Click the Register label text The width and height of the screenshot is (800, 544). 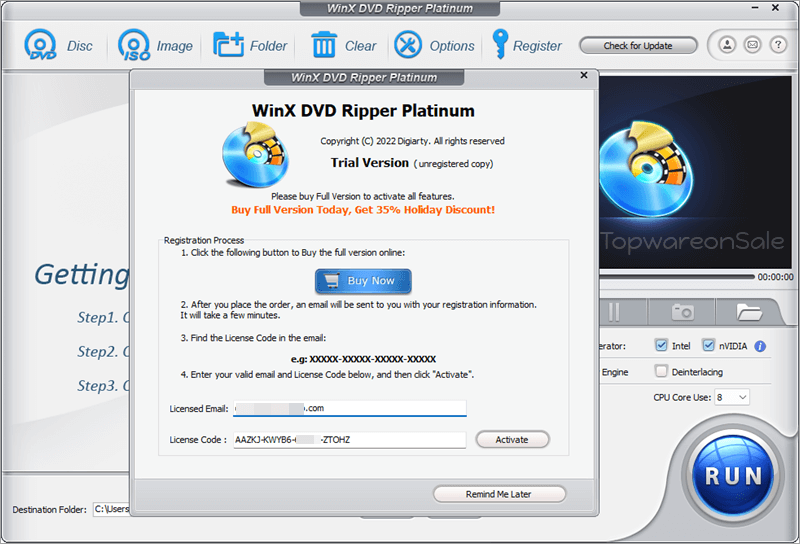pyautogui.click(x=537, y=46)
